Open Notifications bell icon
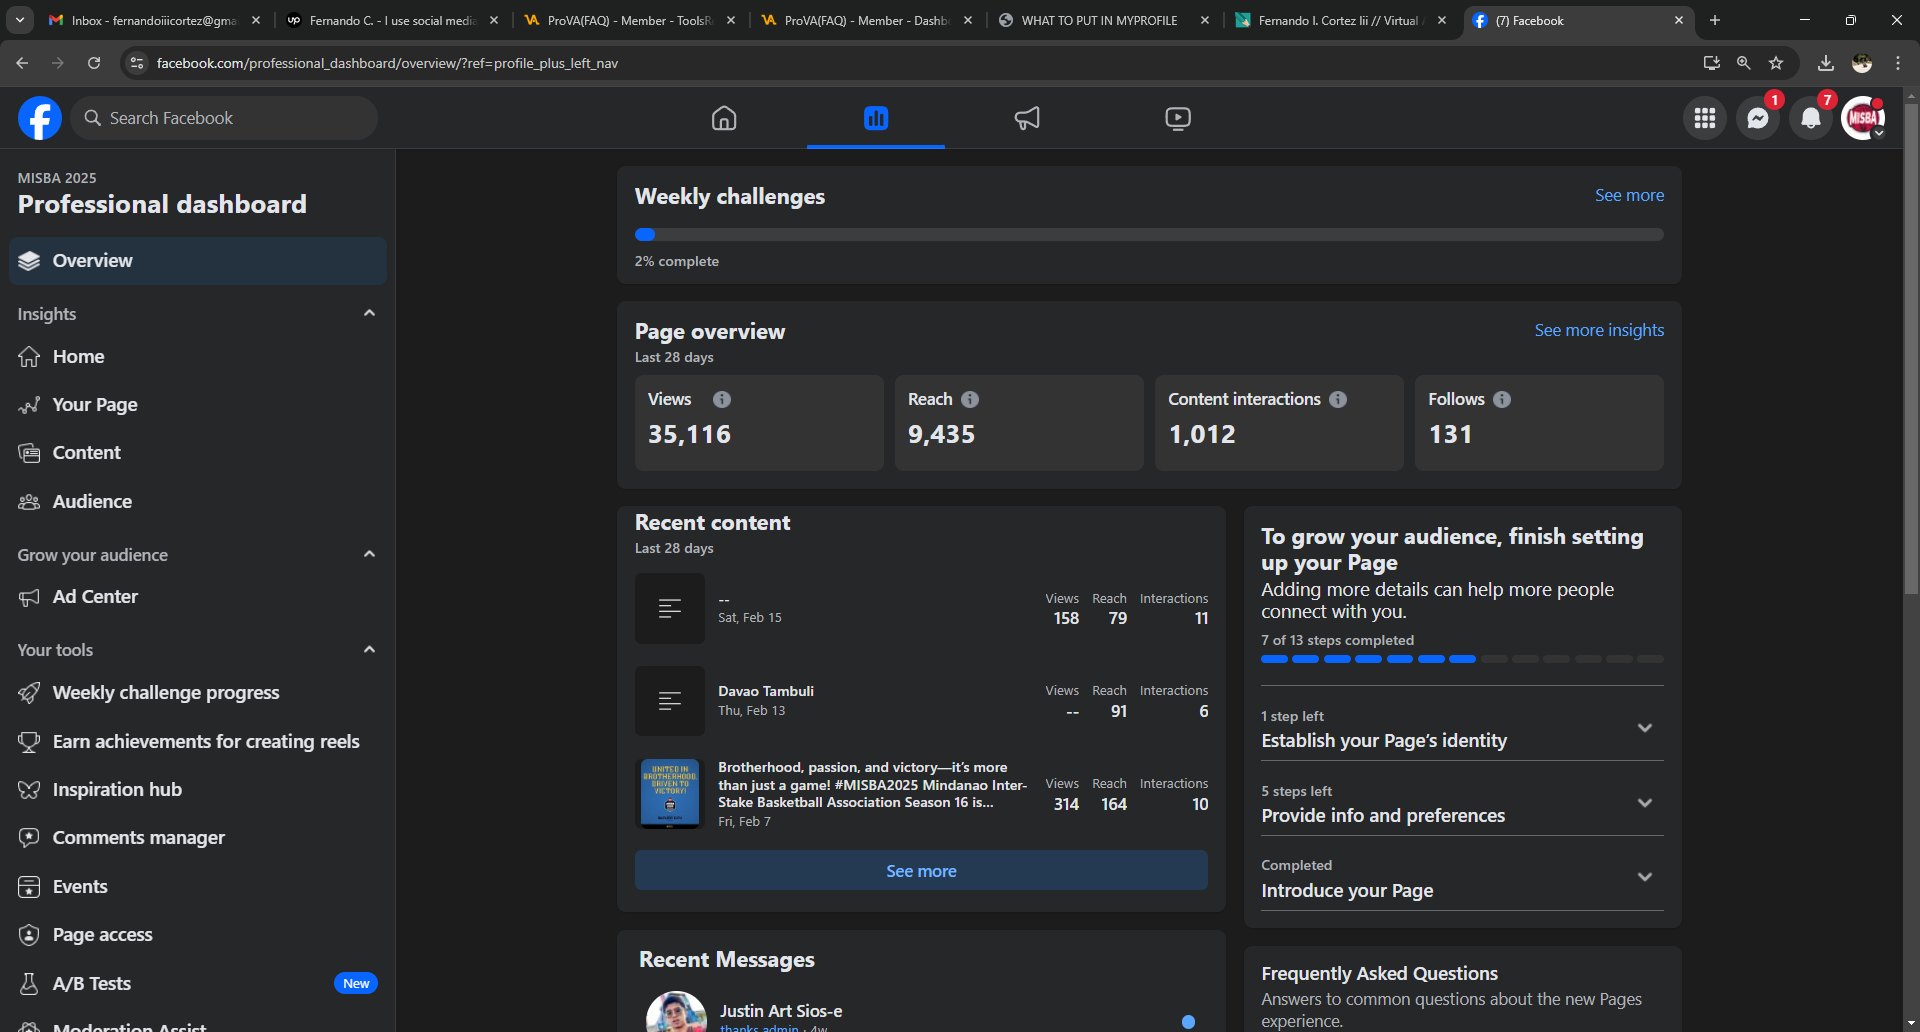This screenshot has height=1032, width=1920. tap(1811, 118)
